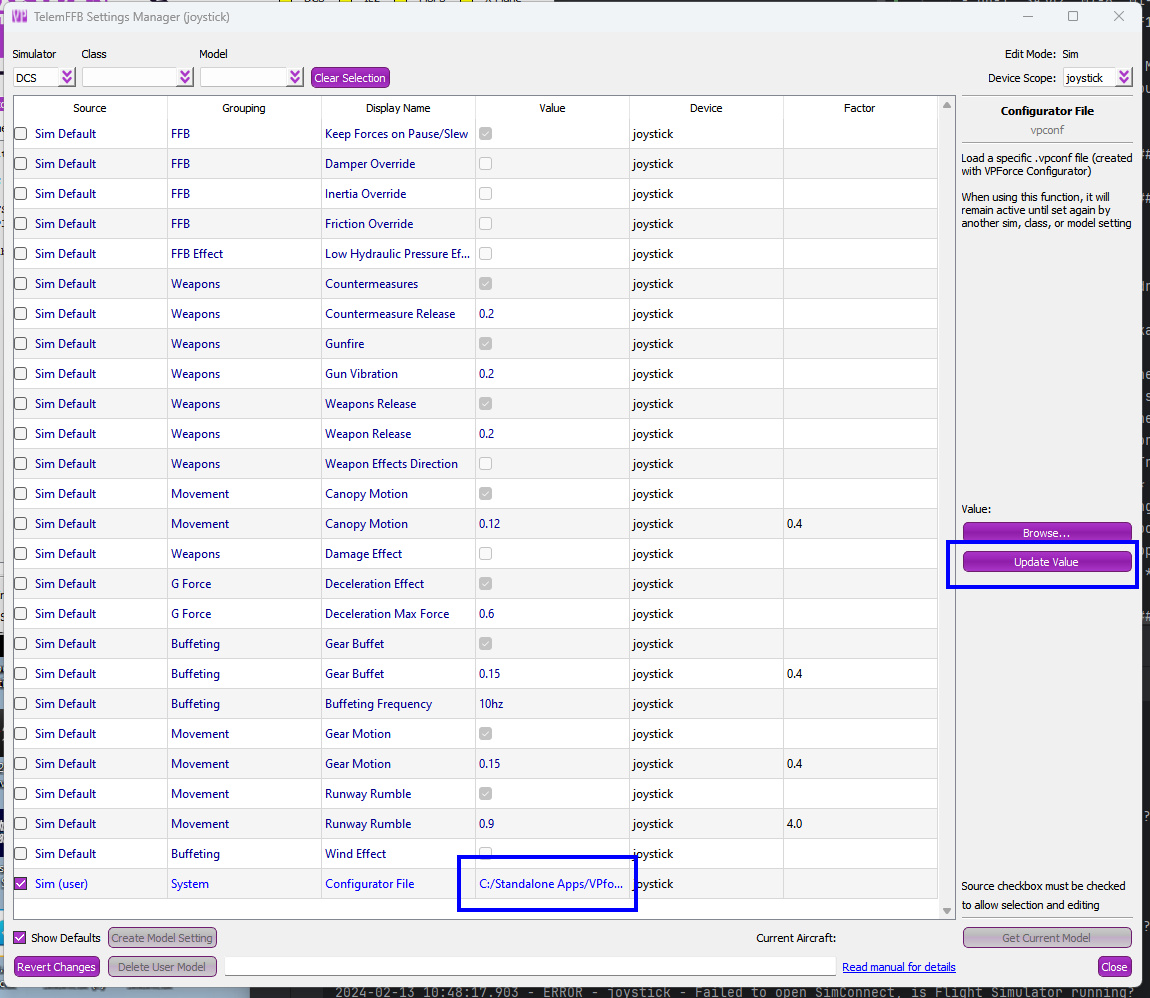This screenshot has width=1150, height=998.
Task: Check source box for Low Hydraulic Pressure row
Action: [x=21, y=254]
